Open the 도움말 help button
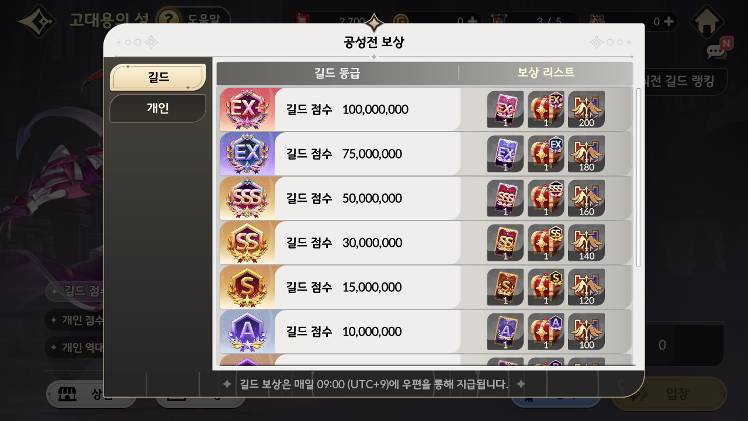The height and width of the screenshot is (421, 748). click(x=193, y=19)
